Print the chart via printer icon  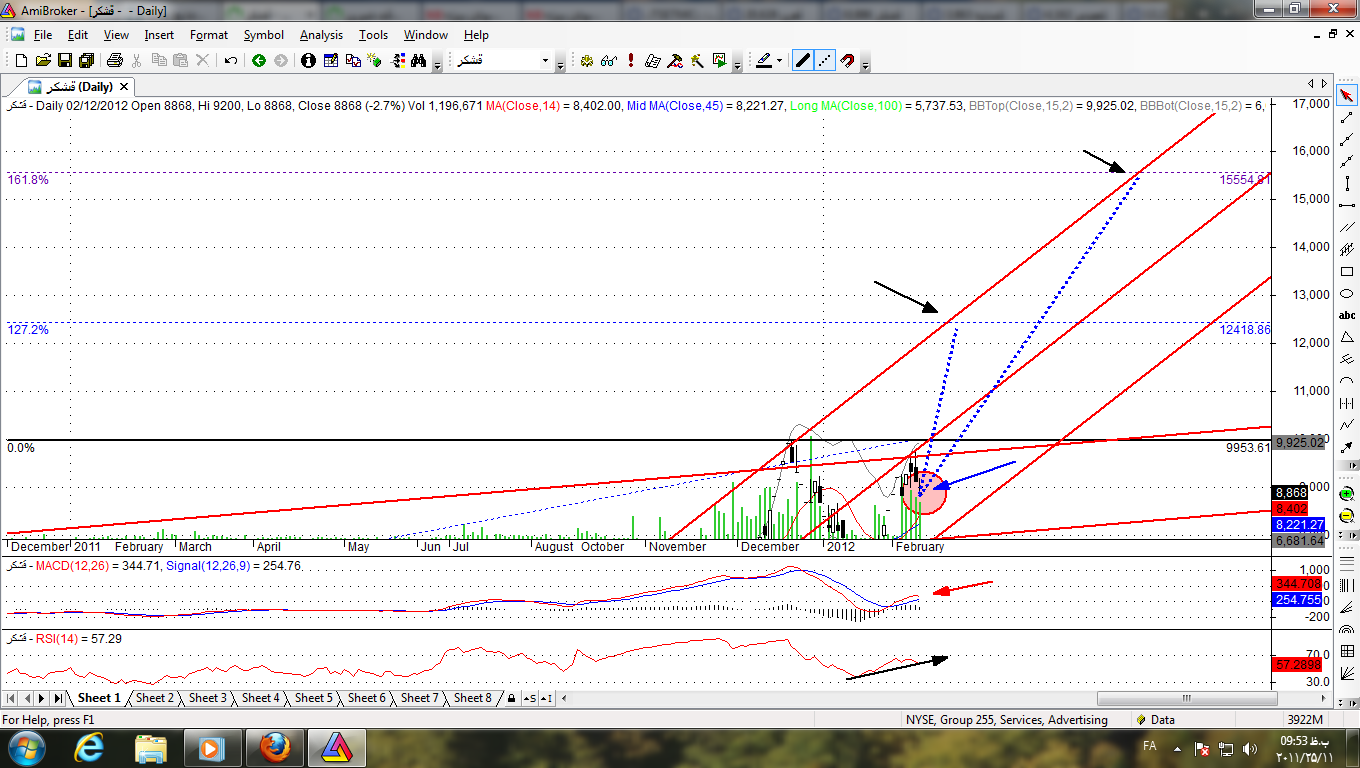[114, 61]
